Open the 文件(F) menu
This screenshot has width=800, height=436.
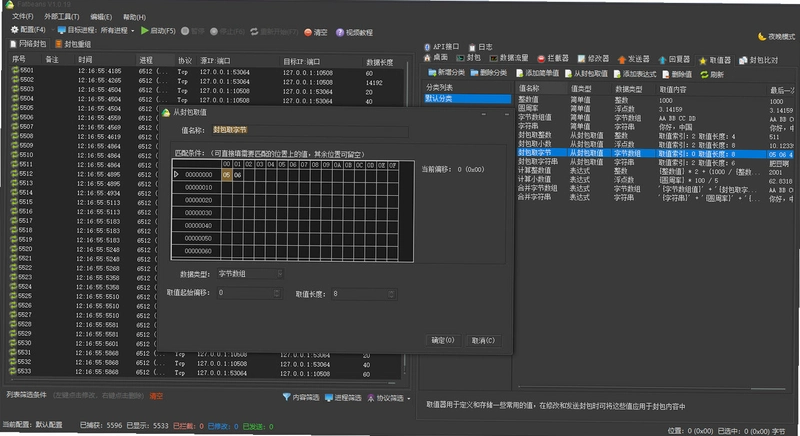pos(22,16)
